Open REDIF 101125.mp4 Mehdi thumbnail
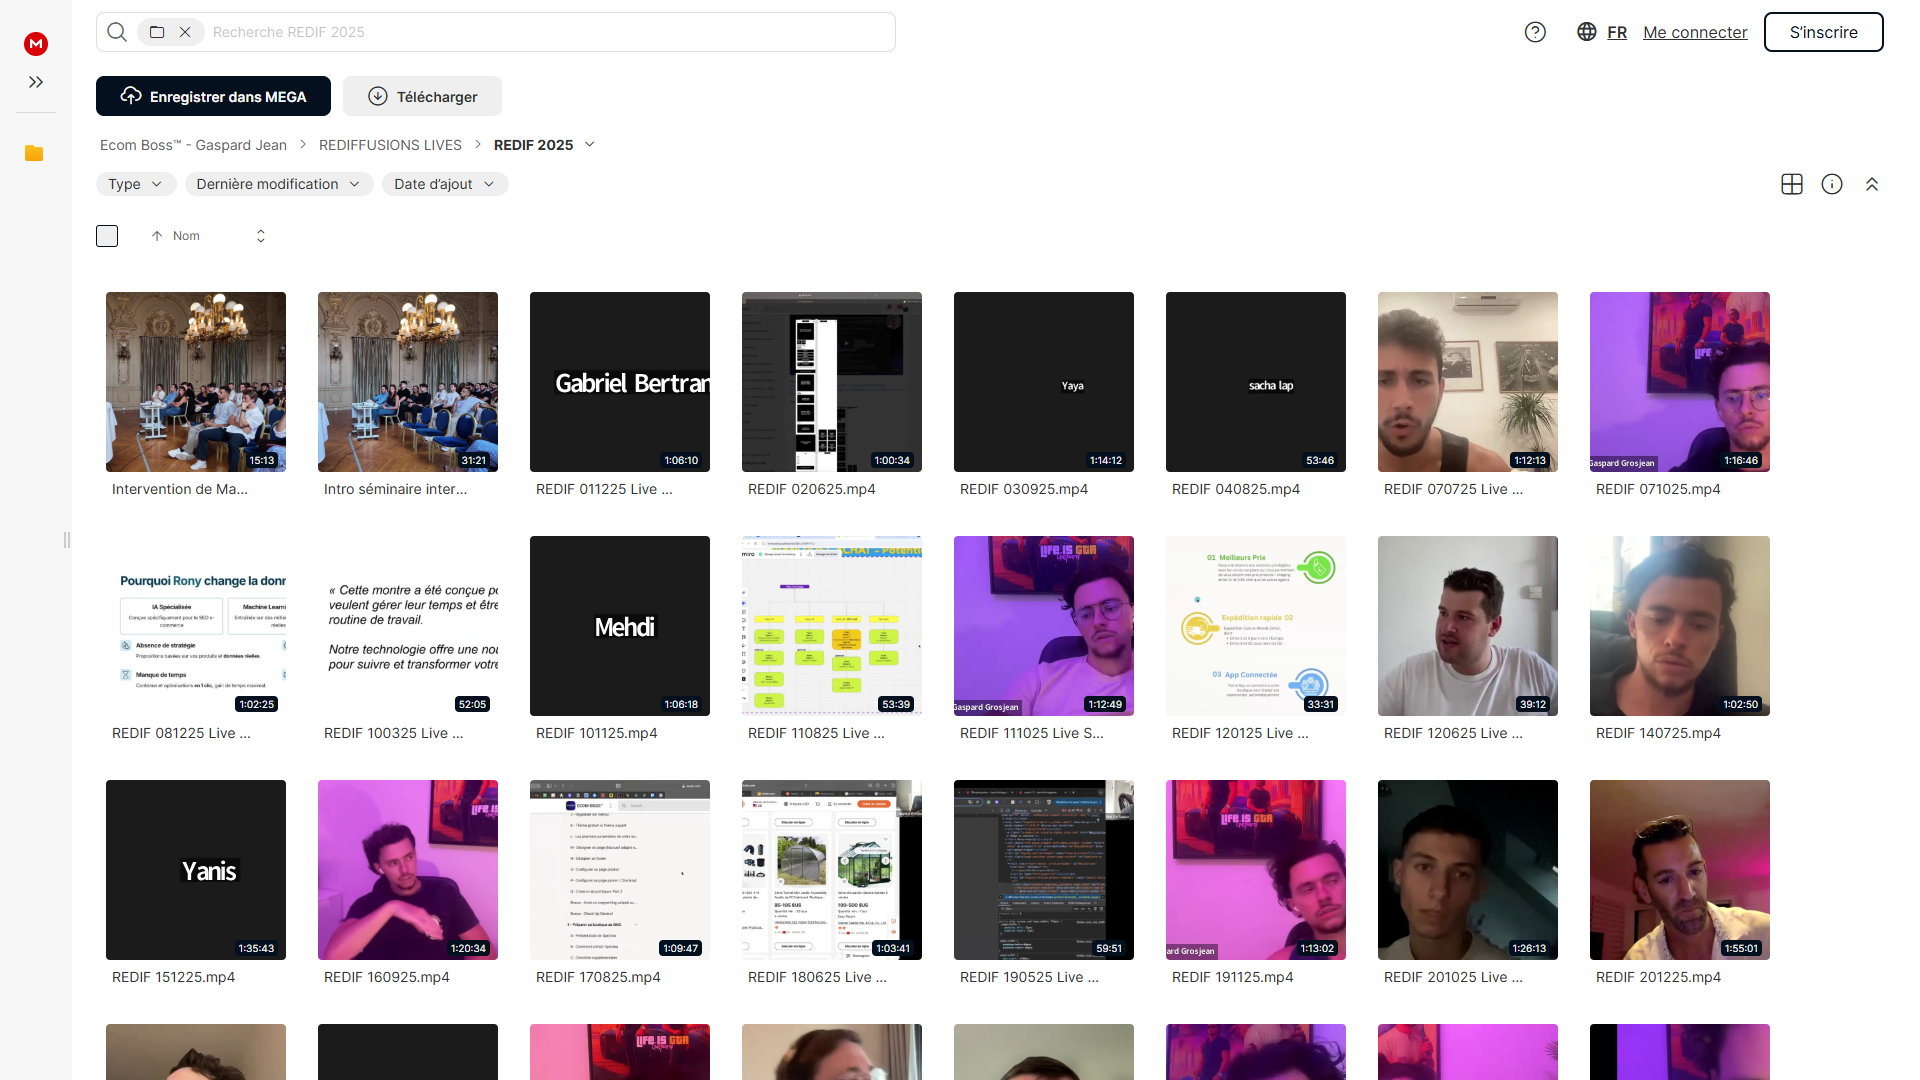This screenshot has height=1080, width=1920. point(620,626)
